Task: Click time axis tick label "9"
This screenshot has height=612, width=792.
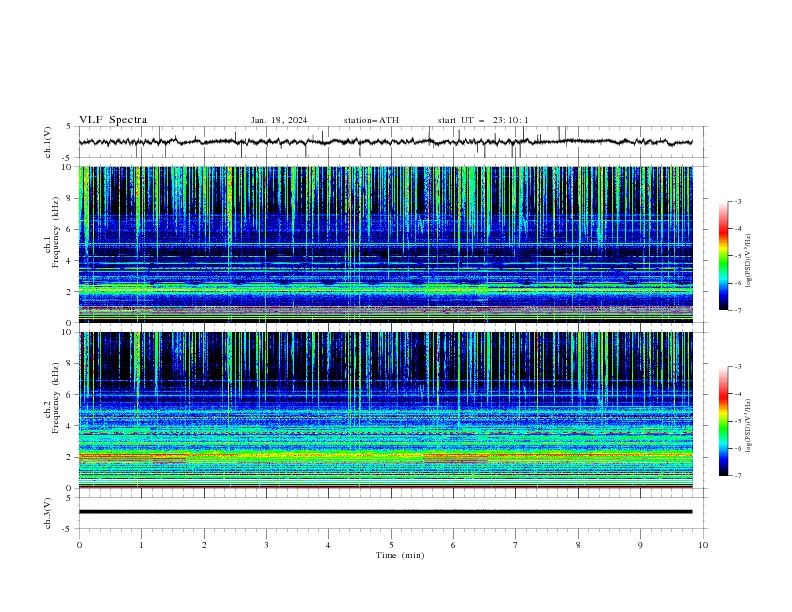Action: (640, 545)
